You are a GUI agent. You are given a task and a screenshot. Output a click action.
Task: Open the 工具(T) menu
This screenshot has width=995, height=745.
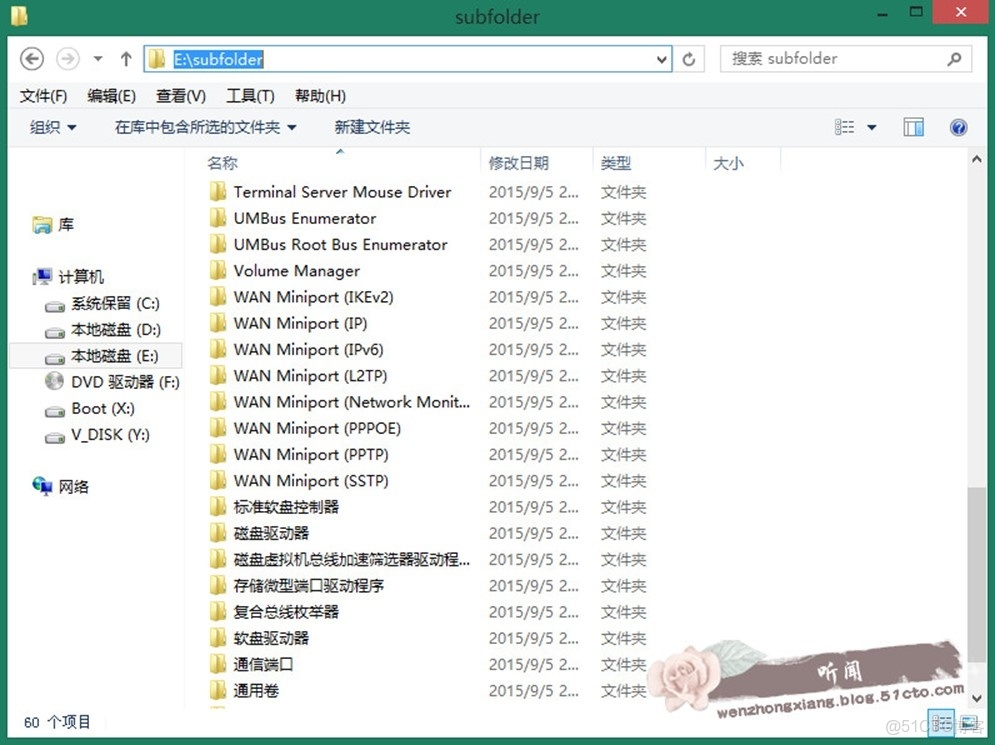(250, 95)
